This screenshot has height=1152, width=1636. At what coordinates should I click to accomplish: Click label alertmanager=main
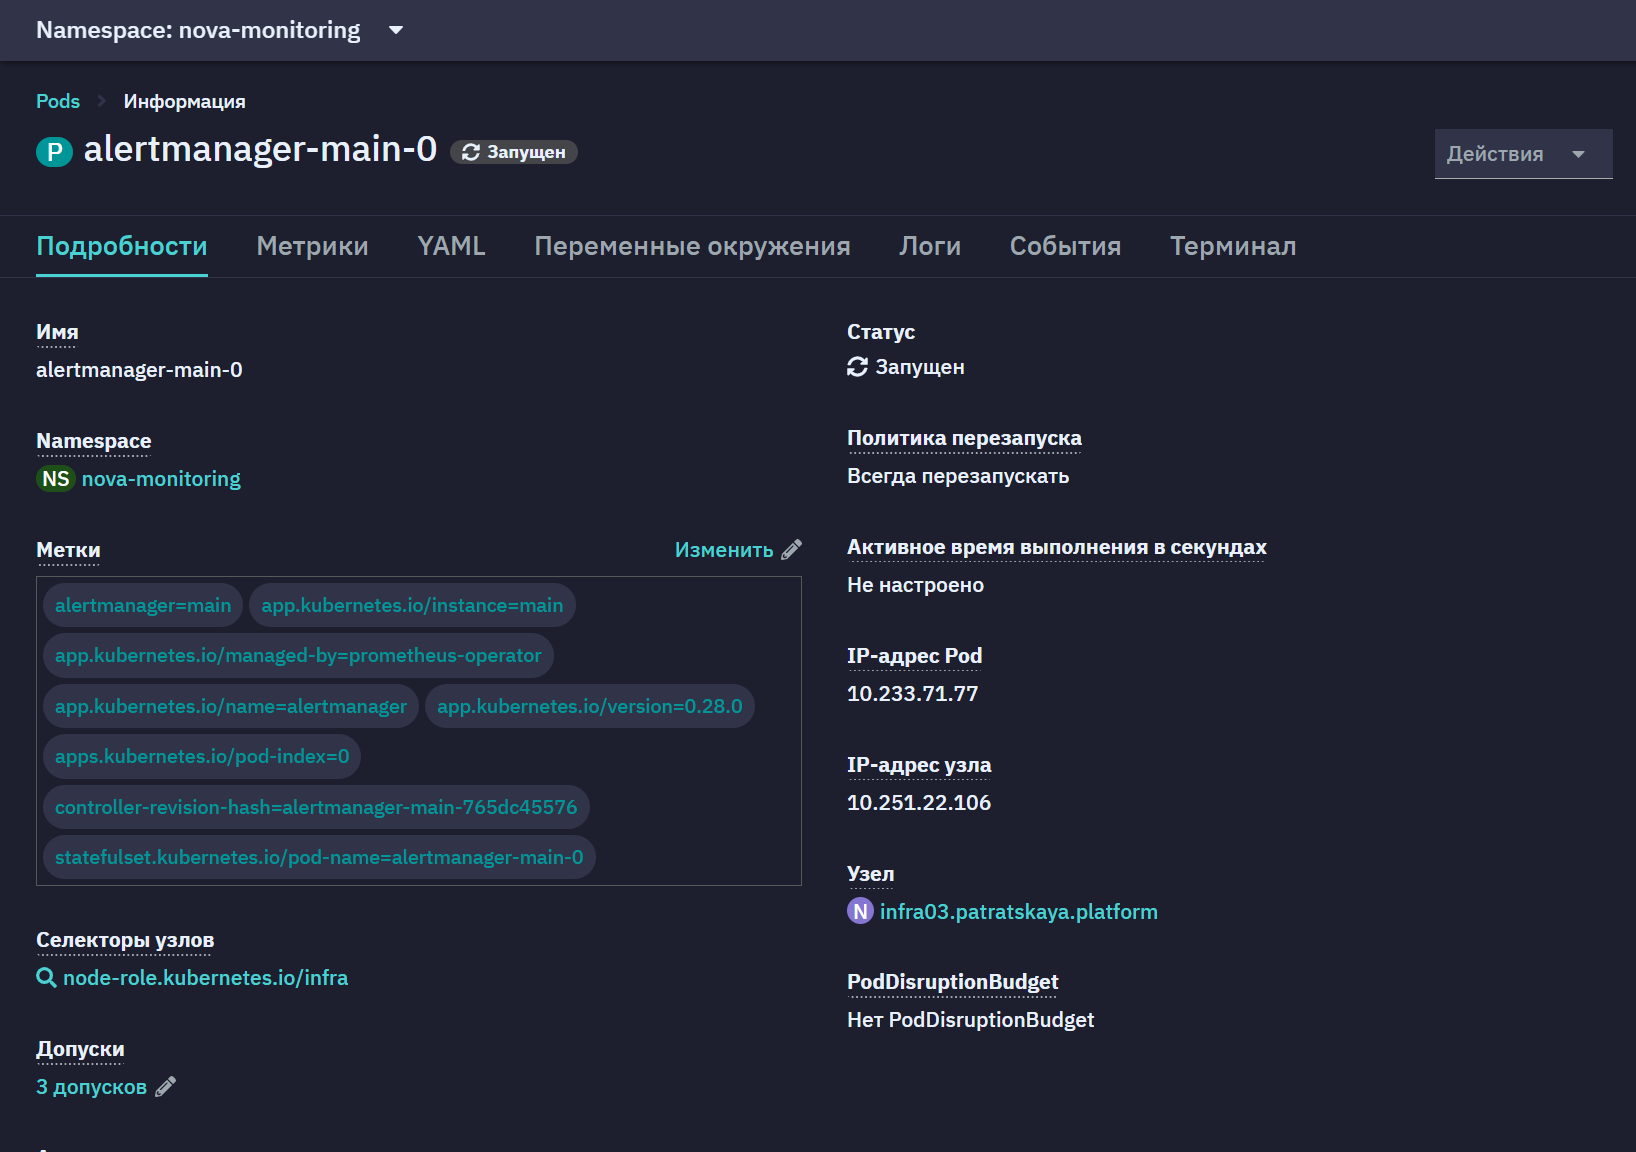pyautogui.click(x=143, y=605)
